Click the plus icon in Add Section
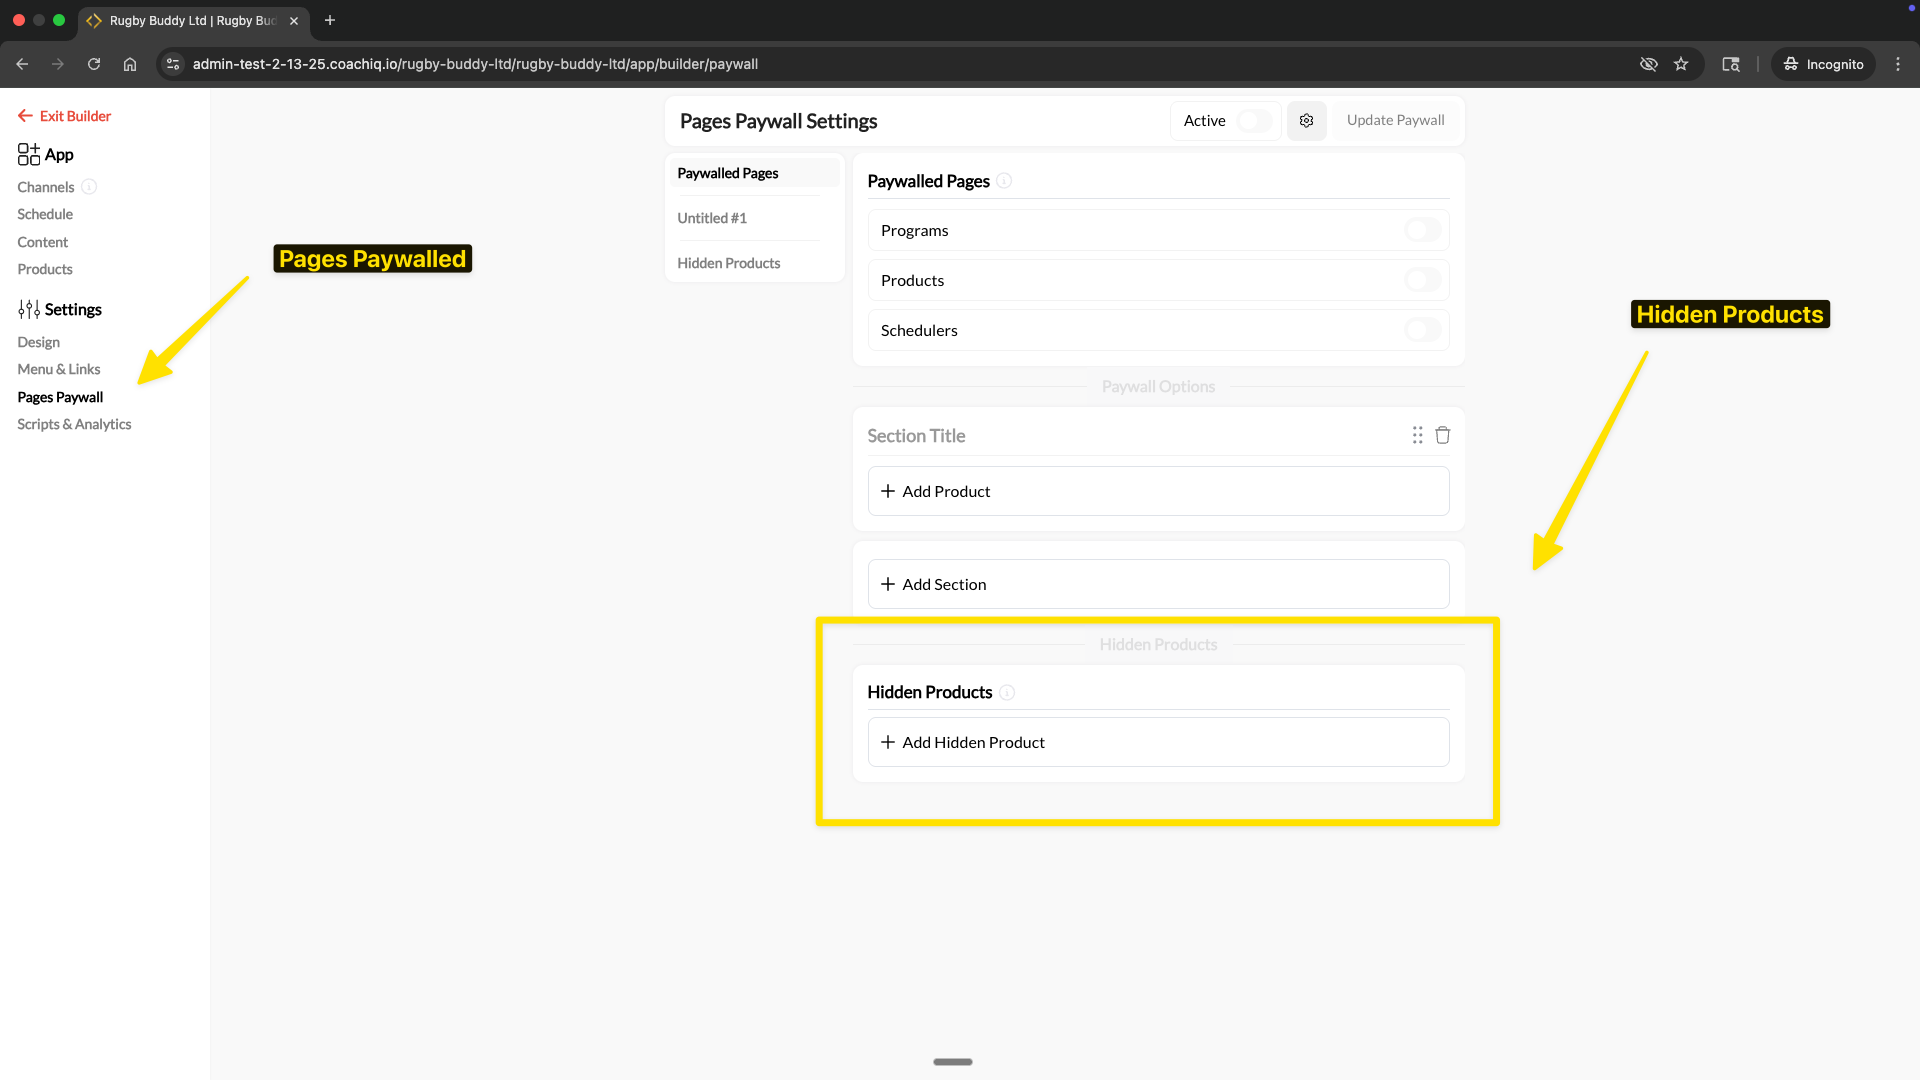1920x1080 pixels. point(888,584)
